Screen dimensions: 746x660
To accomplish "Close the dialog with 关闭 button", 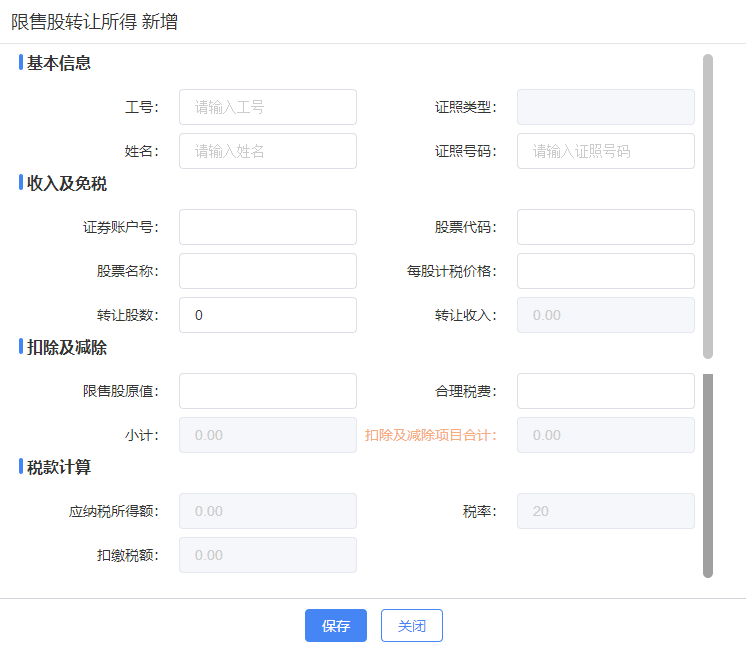I will tap(412, 625).
